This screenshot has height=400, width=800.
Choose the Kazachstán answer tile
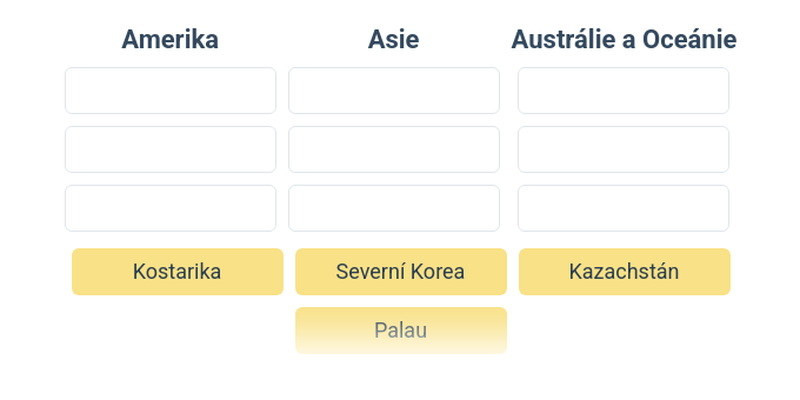624,271
